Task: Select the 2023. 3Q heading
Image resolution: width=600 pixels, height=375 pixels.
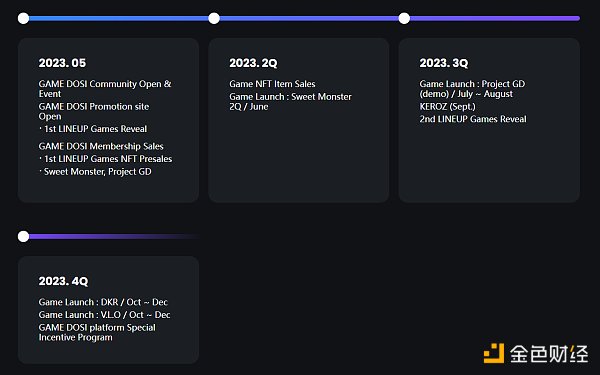Action: click(x=443, y=63)
